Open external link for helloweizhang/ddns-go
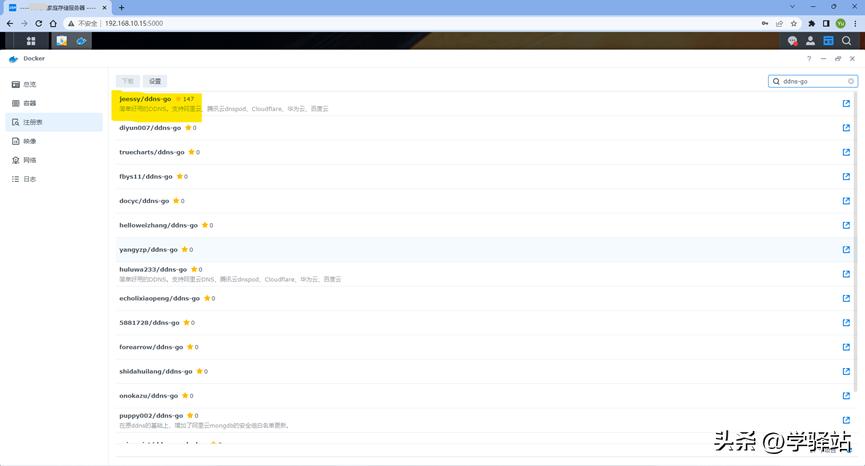 tap(846, 225)
